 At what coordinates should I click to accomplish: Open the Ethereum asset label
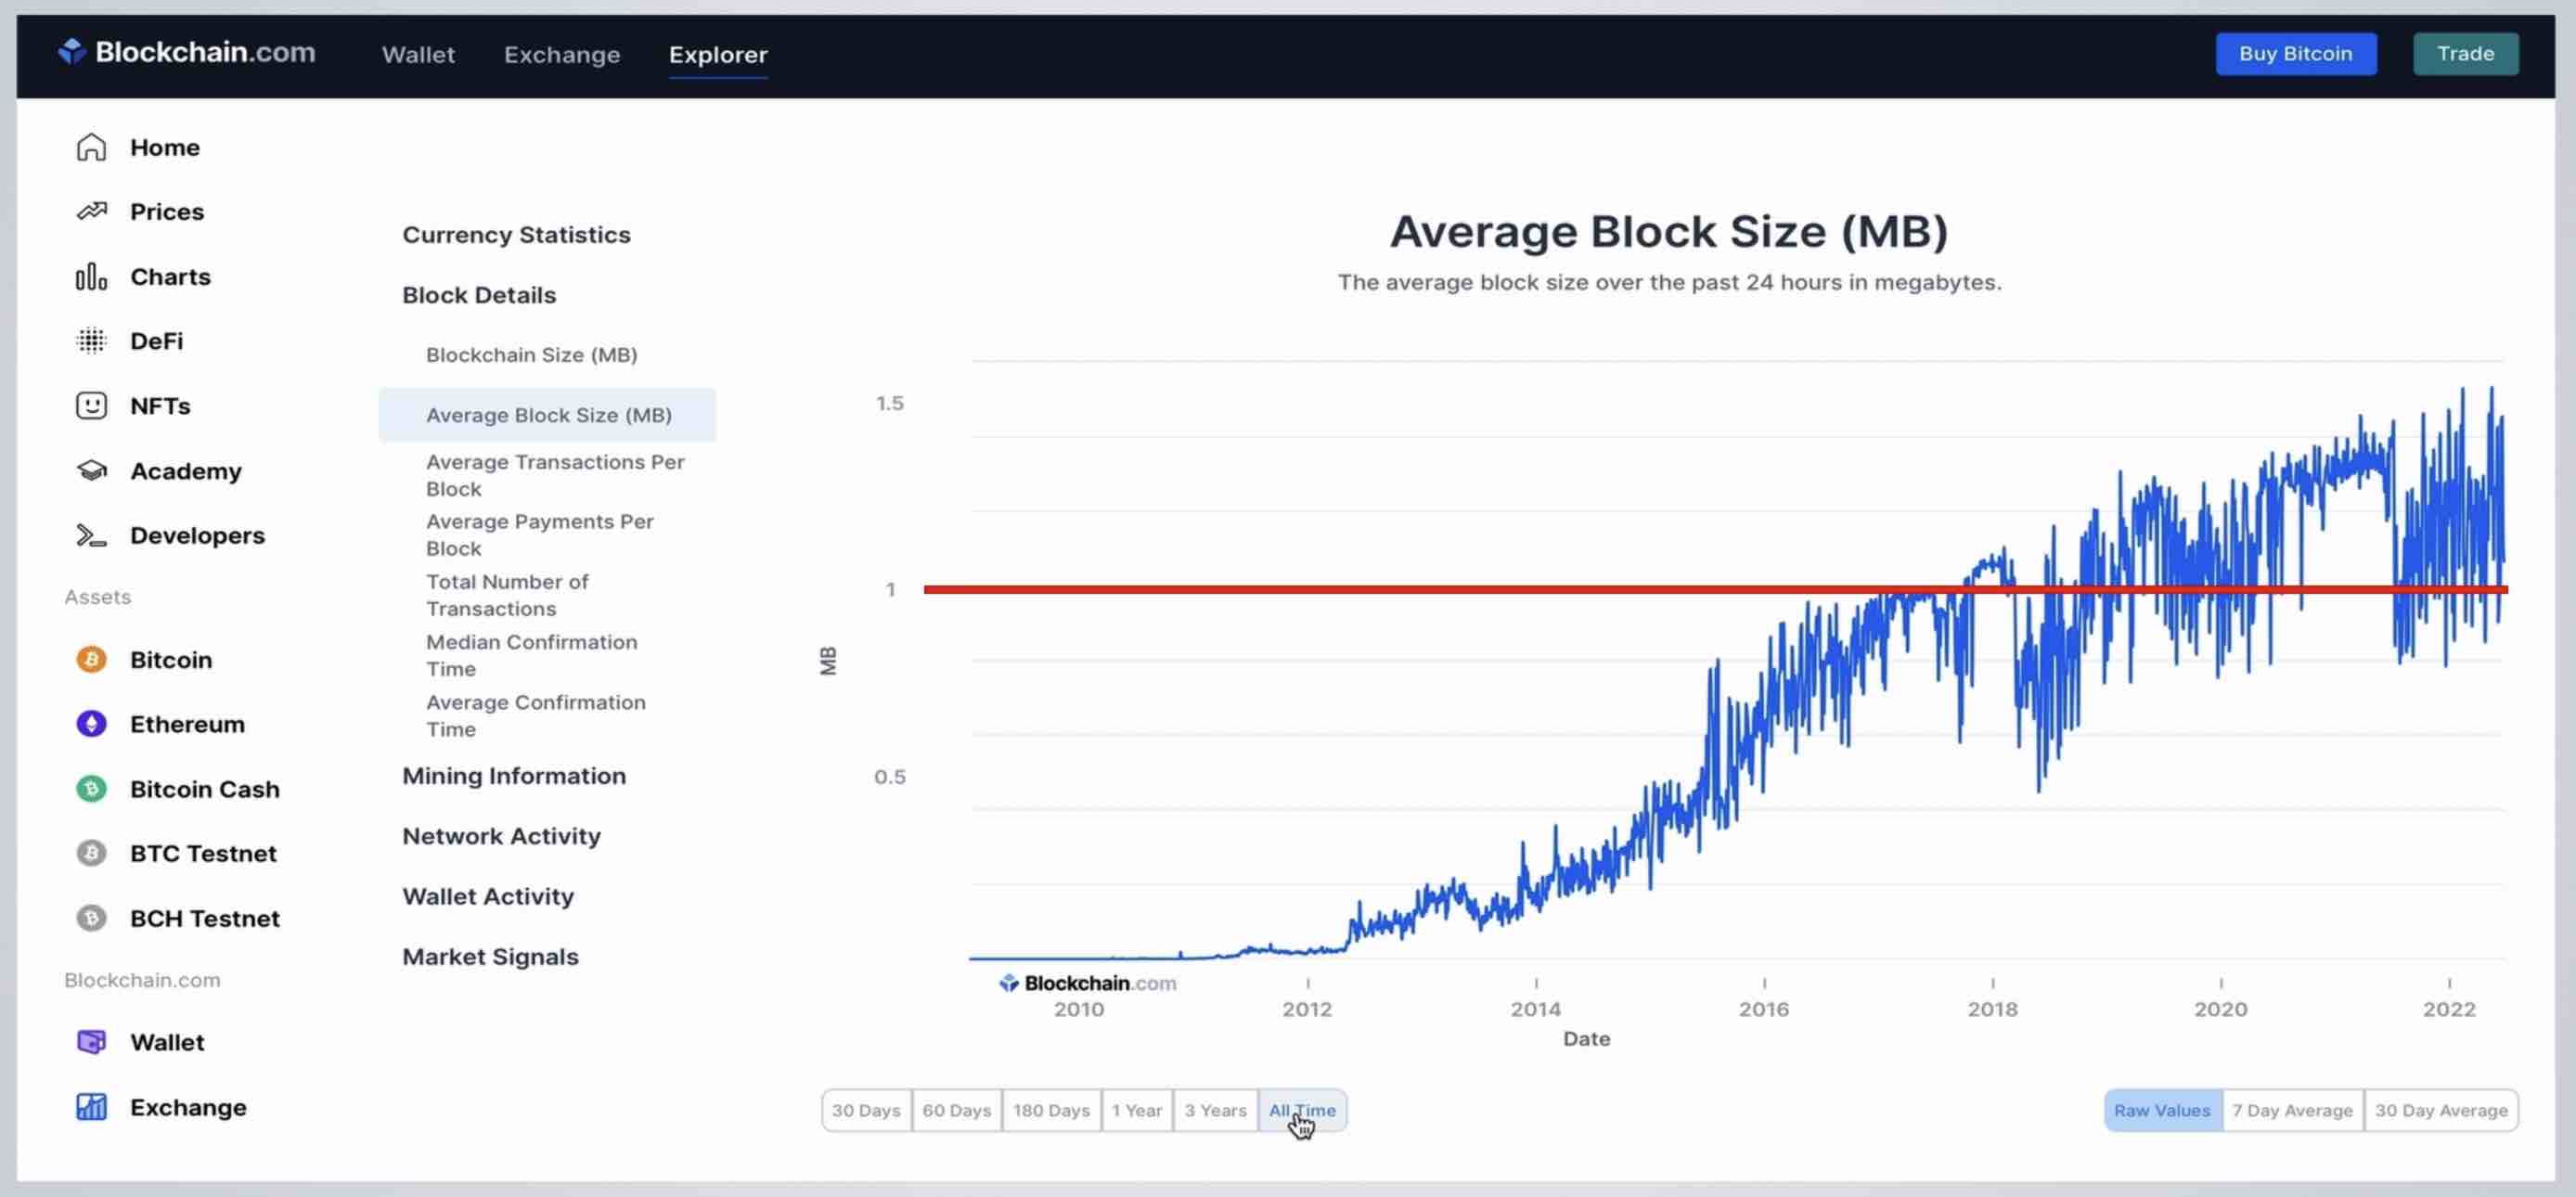[187, 723]
